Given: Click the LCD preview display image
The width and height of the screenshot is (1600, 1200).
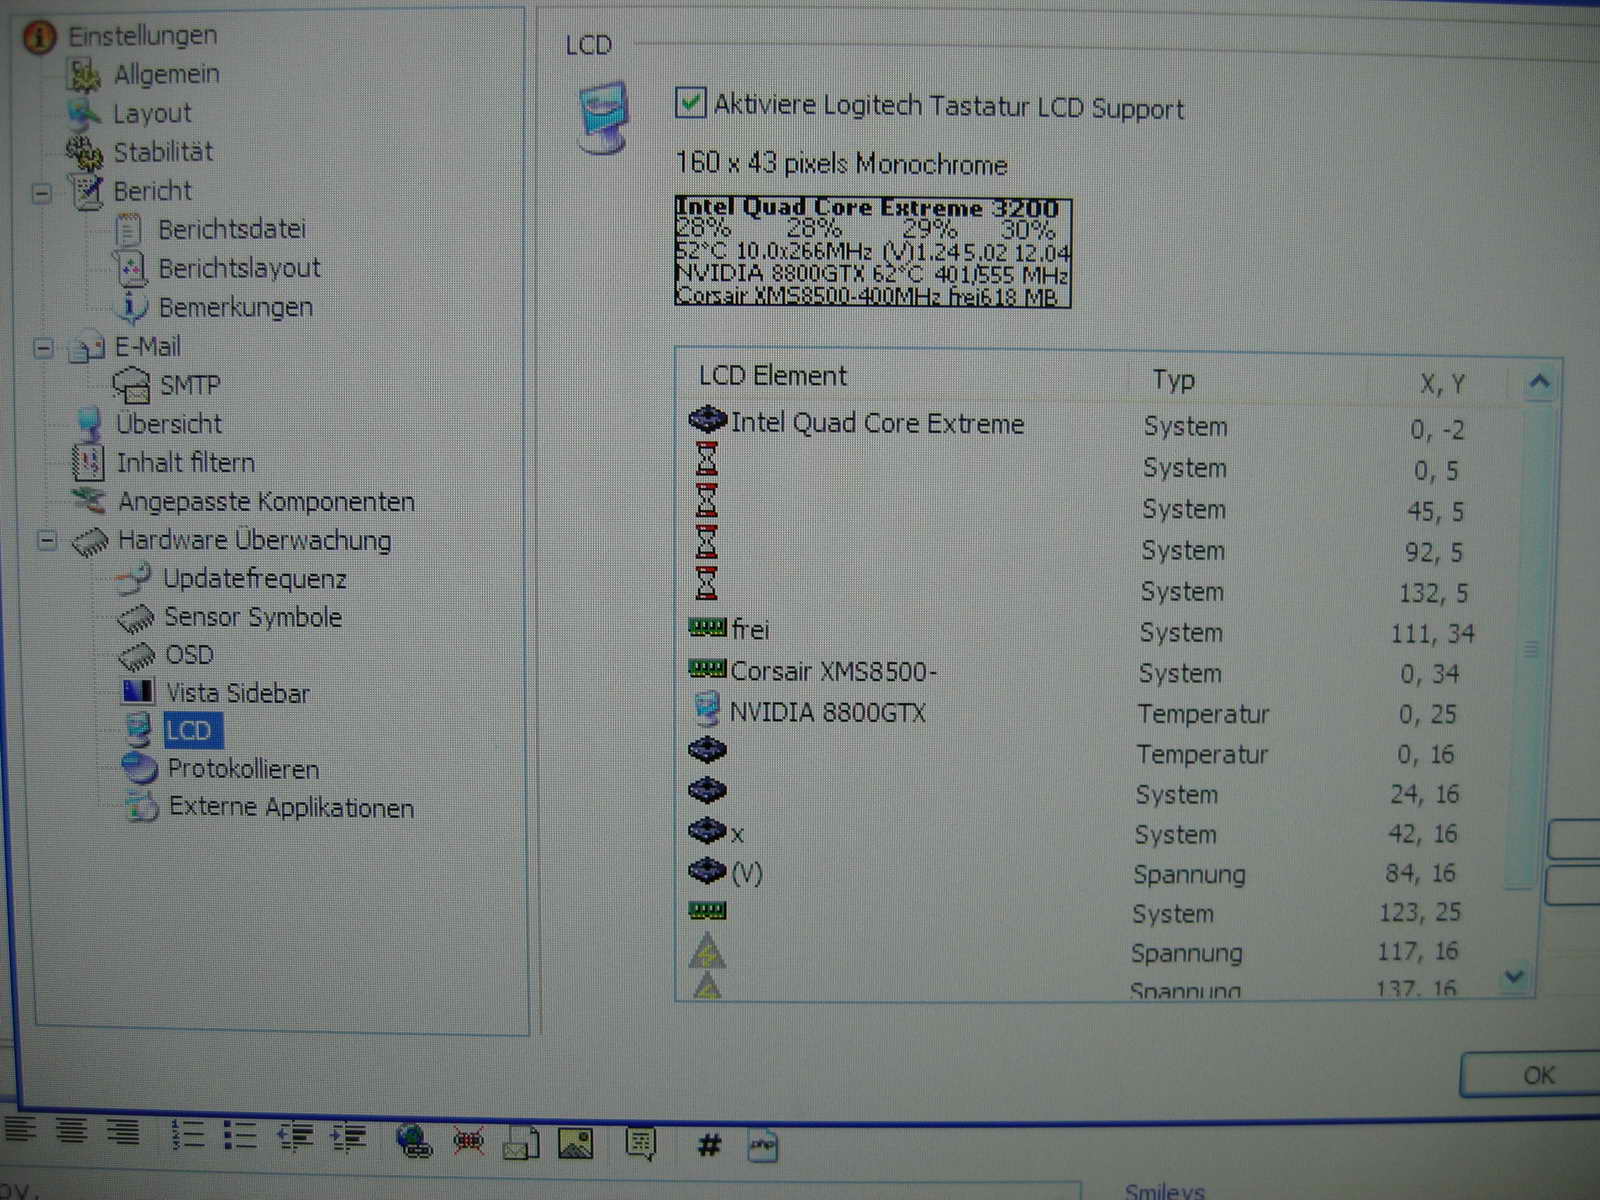Looking at the screenshot, I should pos(873,252).
